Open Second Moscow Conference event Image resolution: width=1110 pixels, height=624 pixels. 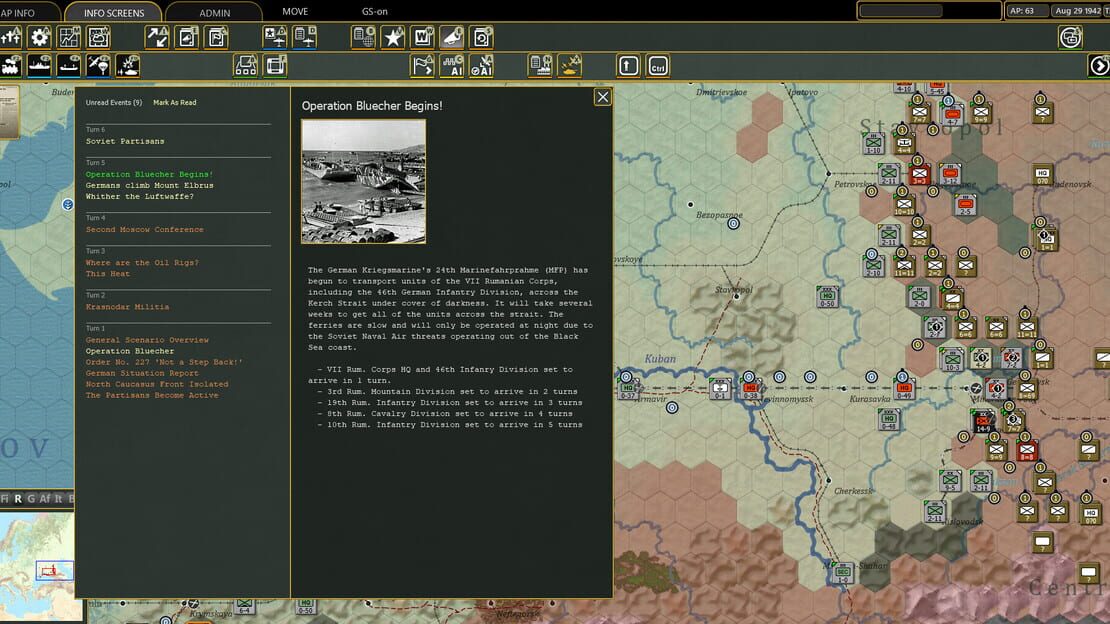point(144,229)
